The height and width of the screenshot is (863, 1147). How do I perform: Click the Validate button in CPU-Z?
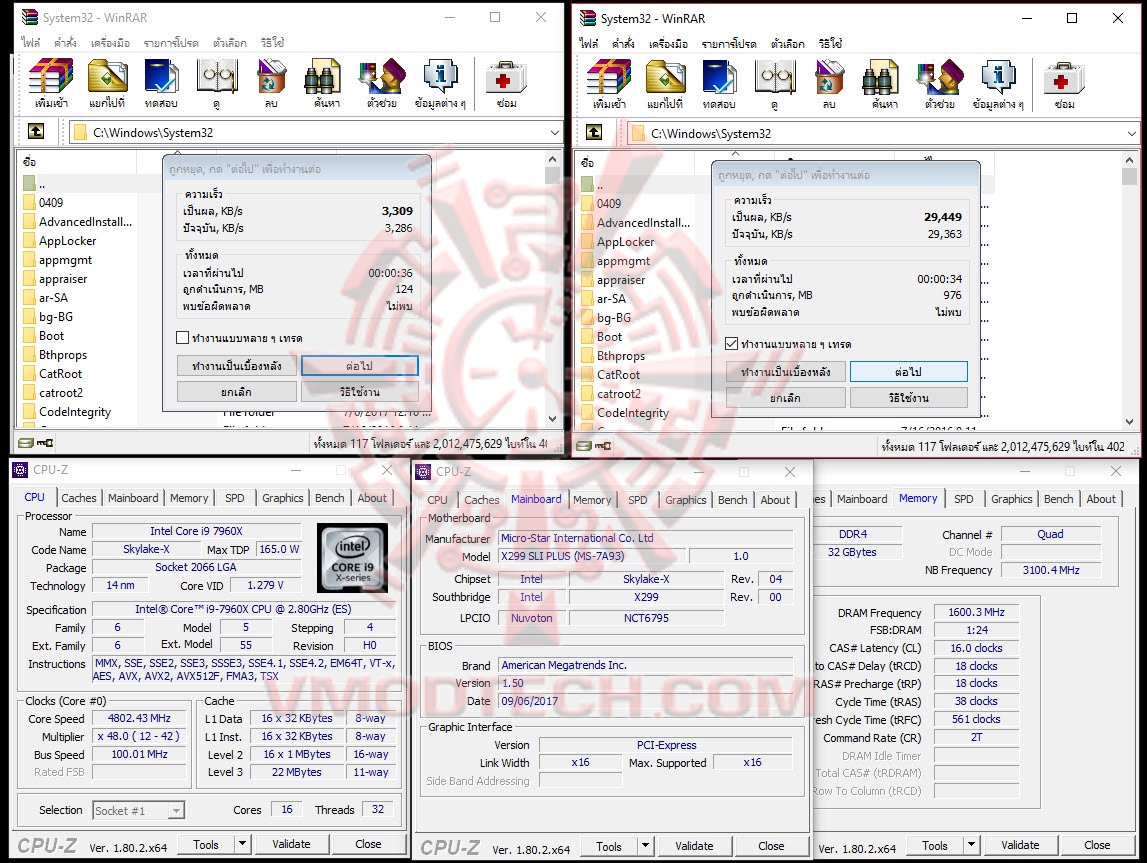[290, 844]
